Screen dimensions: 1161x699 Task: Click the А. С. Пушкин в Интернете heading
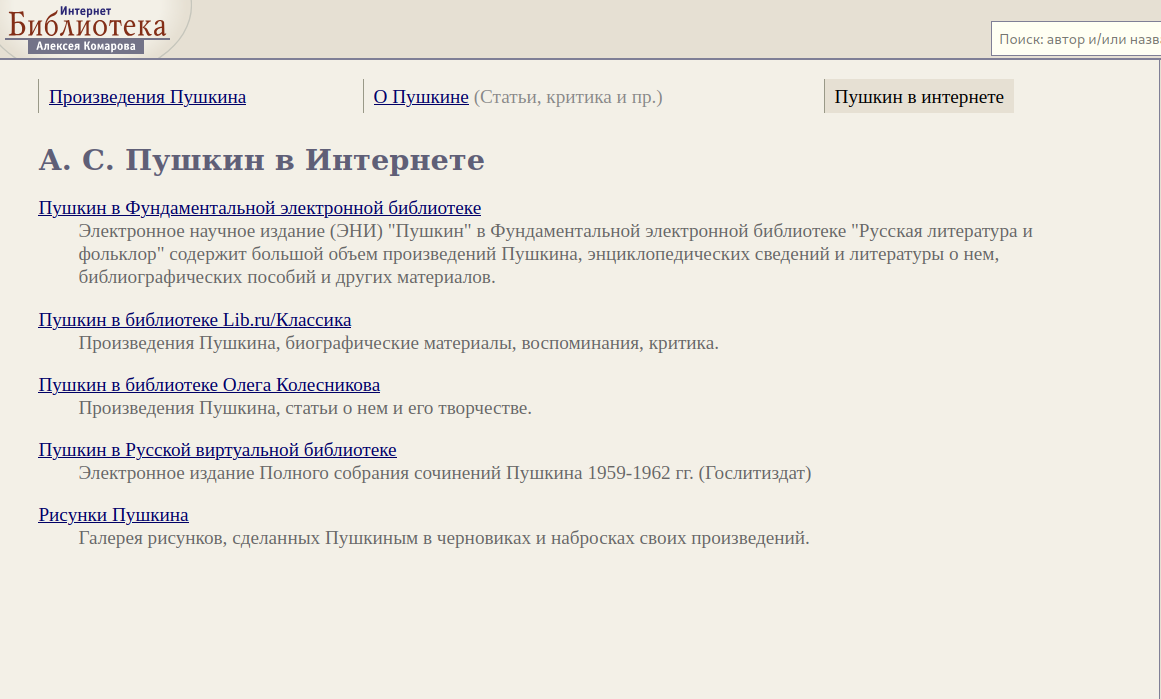coord(261,160)
